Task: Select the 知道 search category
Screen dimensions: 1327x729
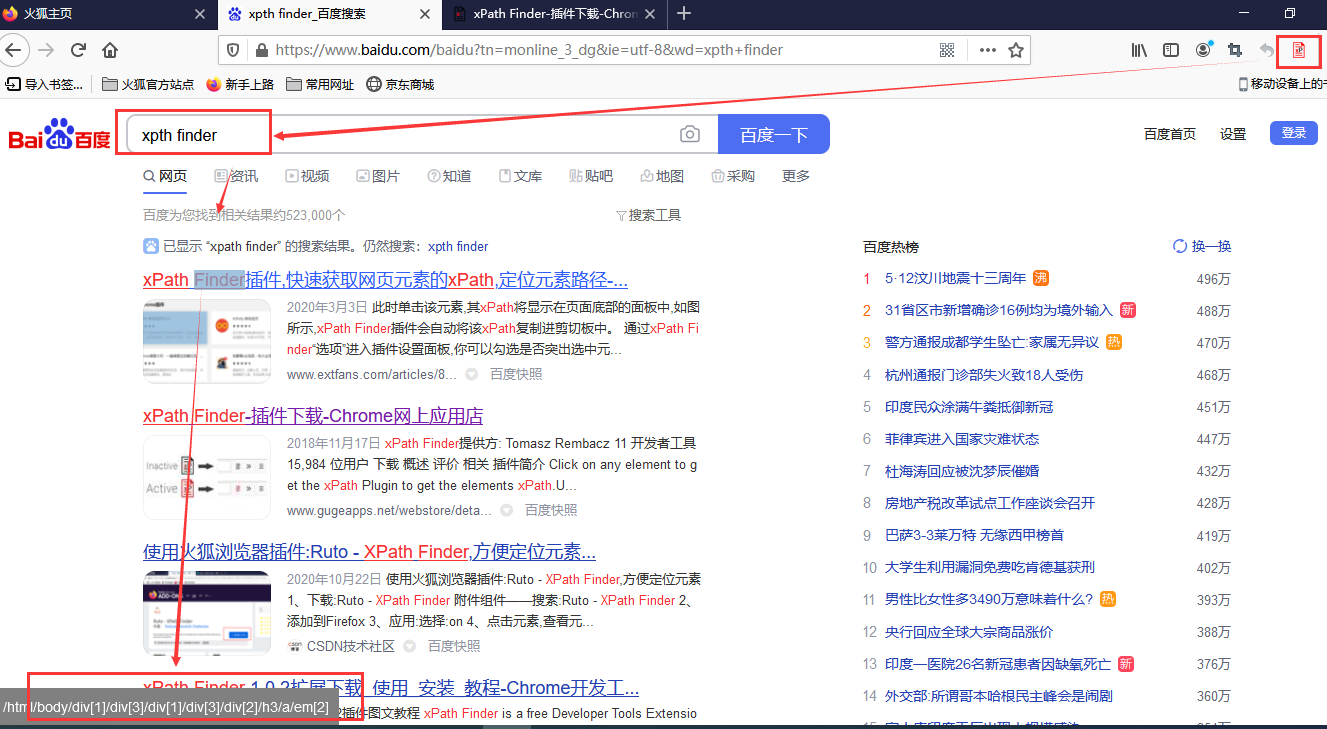Action: coord(449,176)
